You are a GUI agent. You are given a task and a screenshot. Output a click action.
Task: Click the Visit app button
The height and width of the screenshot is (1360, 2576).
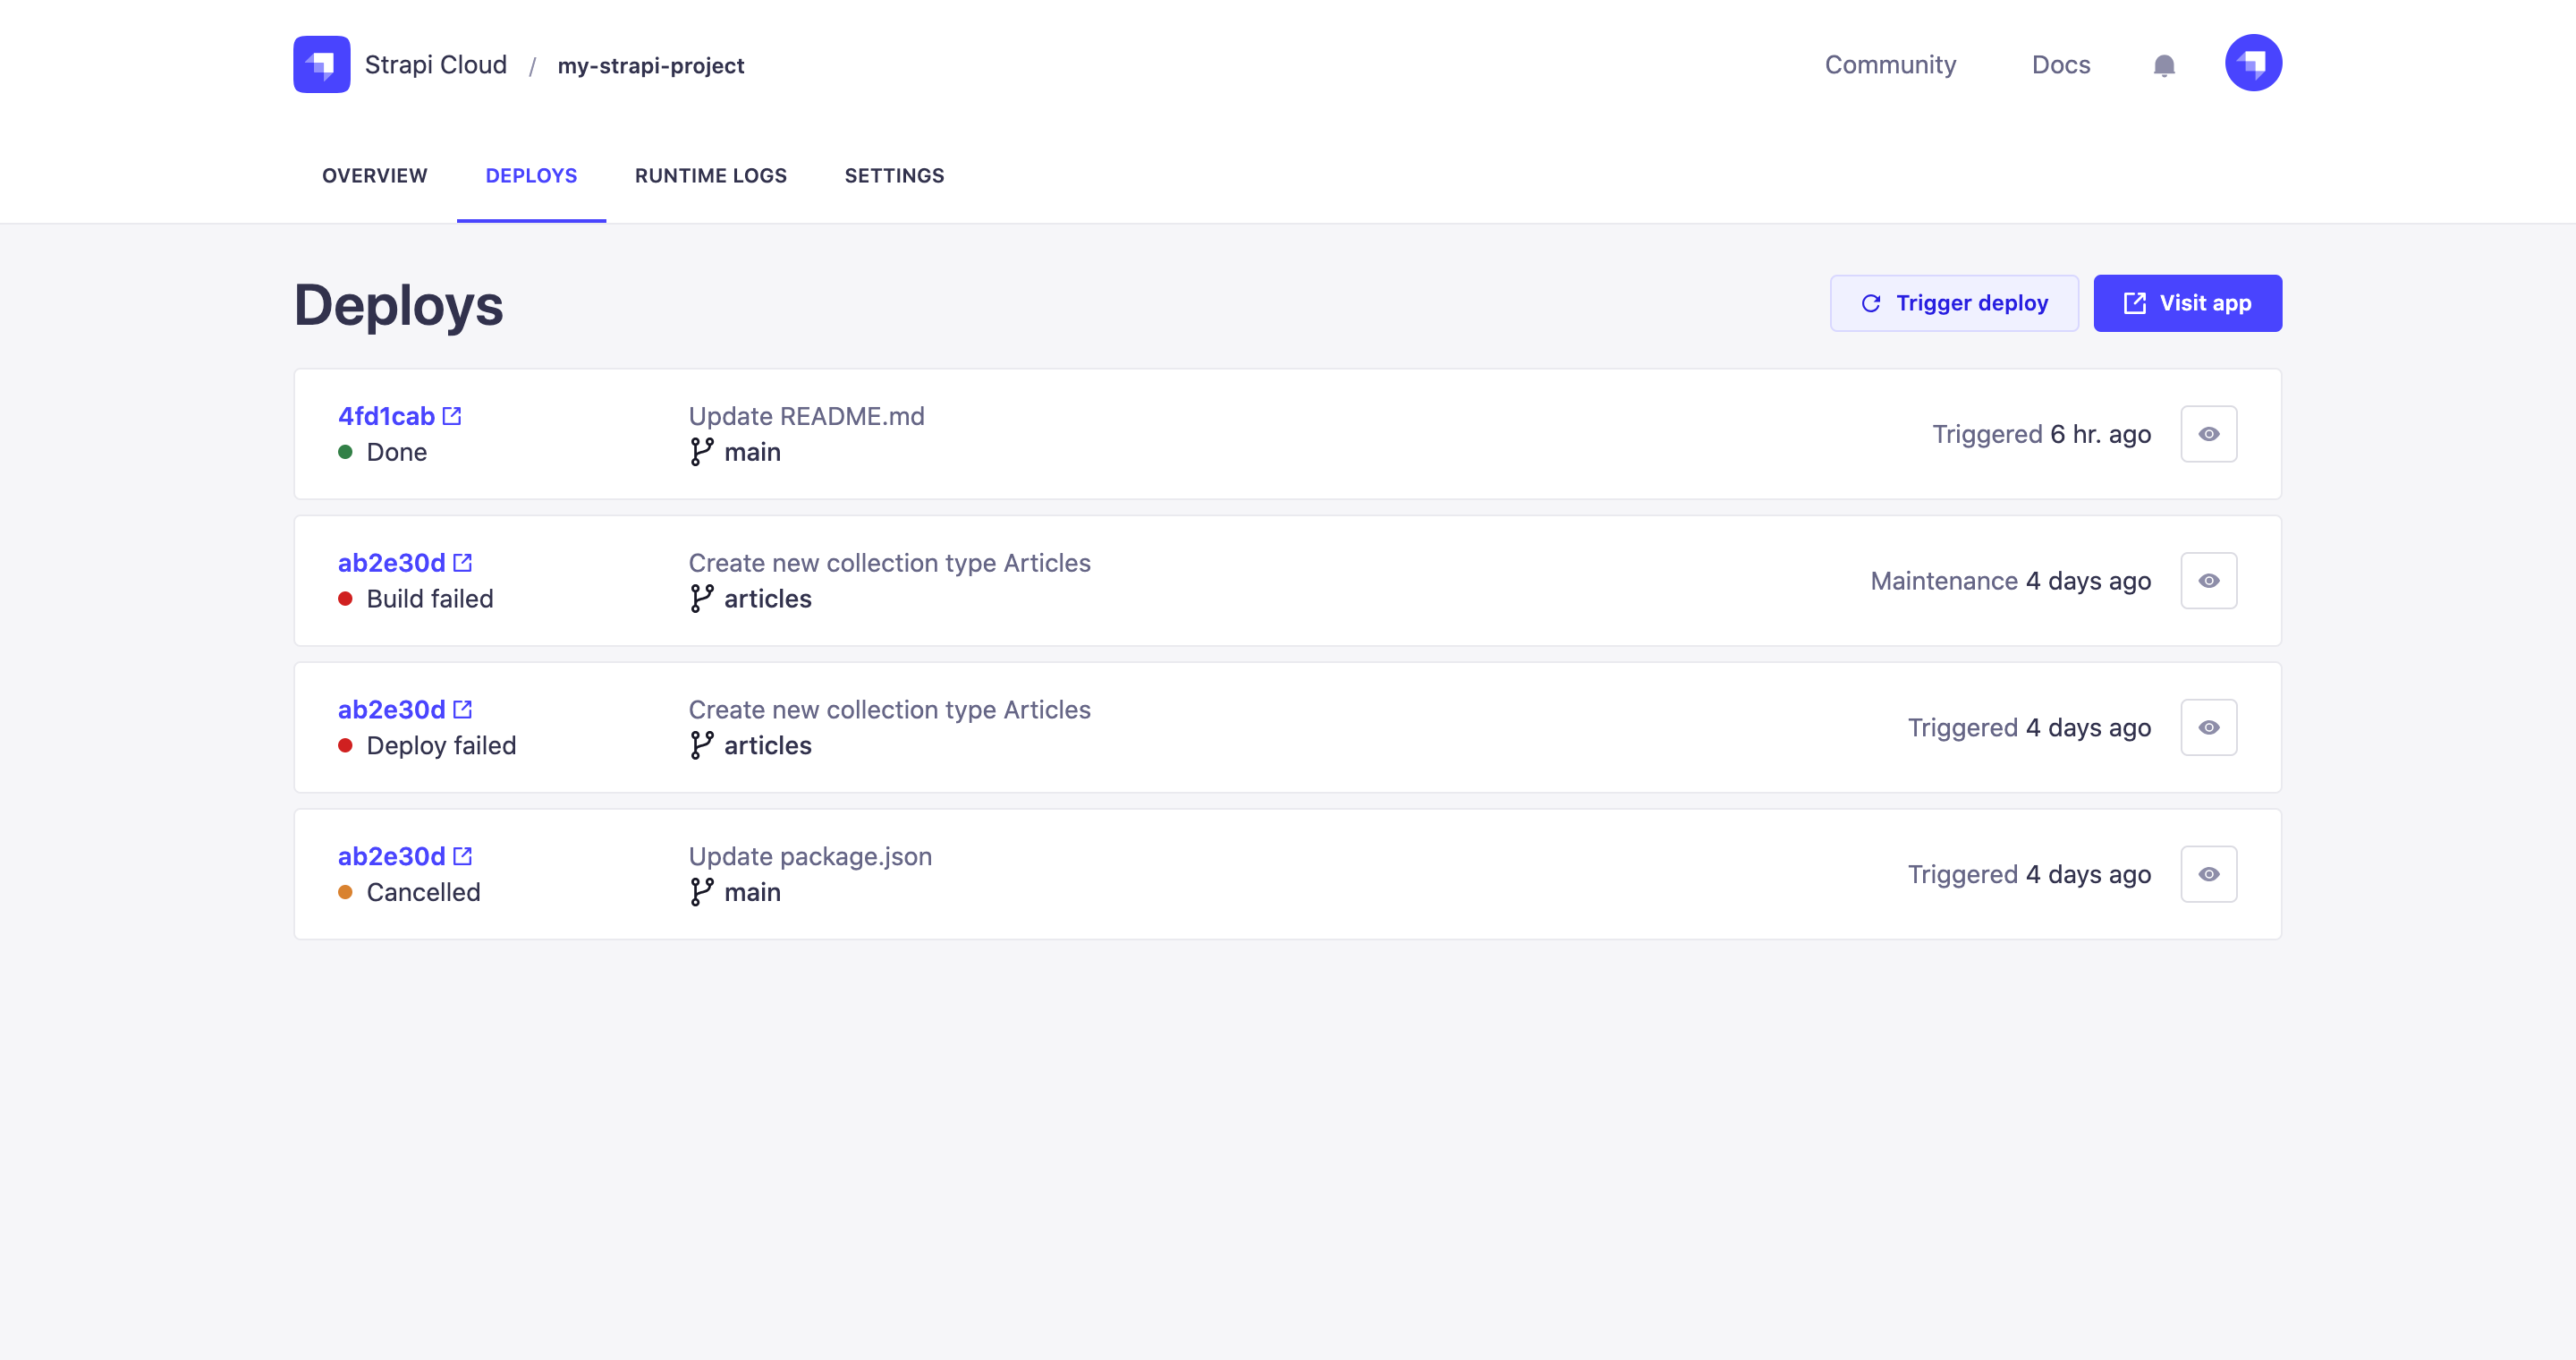pos(2187,303)
